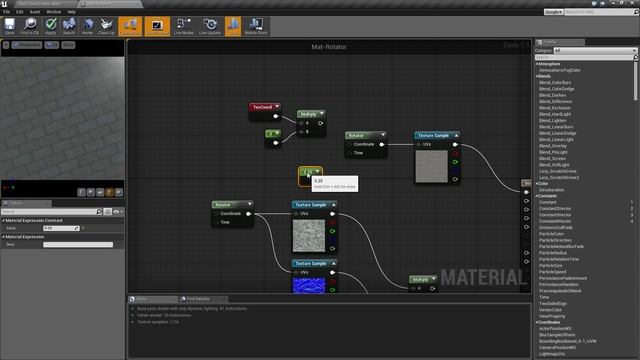Viewport: 640px width, 360px height.
Task: Click the Desc text field
Action: tap(78, 244)
